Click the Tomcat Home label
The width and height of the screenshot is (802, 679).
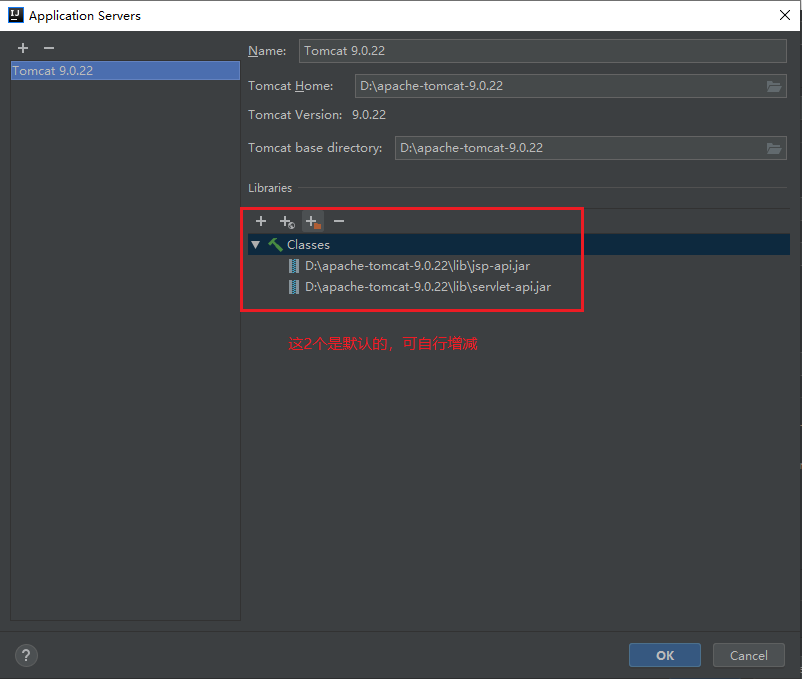click(291, 86)
